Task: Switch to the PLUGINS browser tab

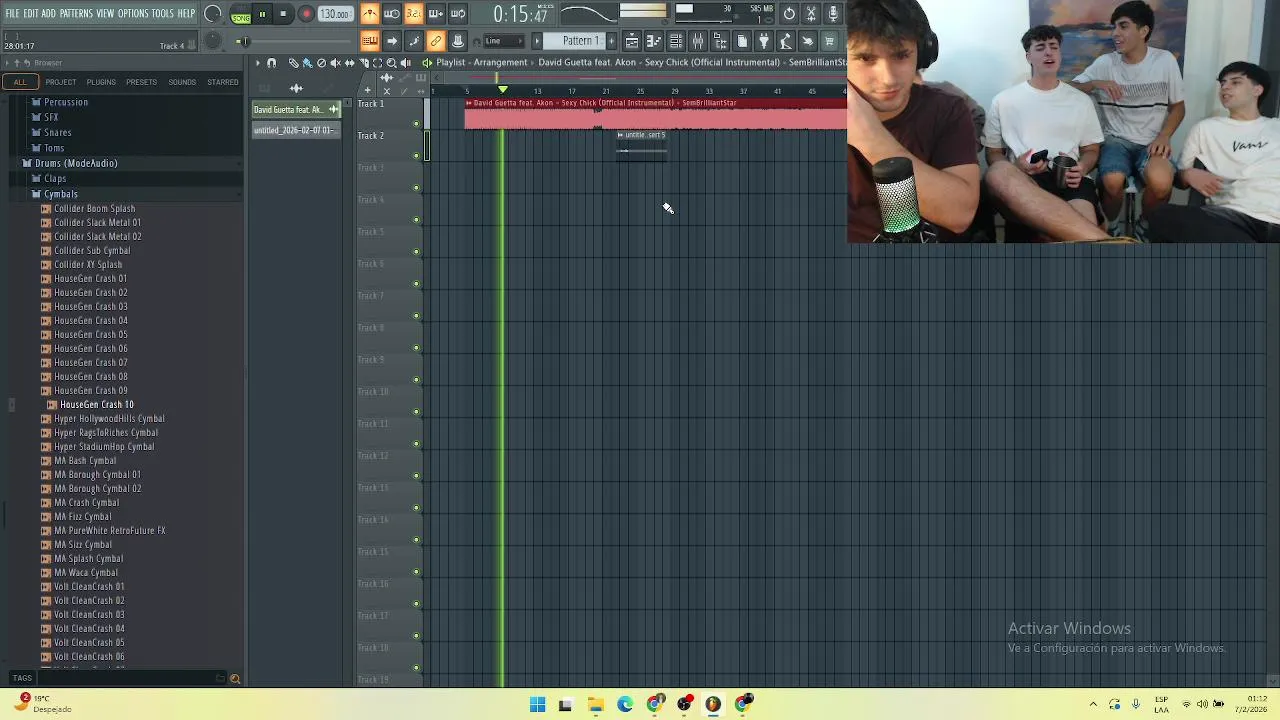Action: (x=101, y=82)
